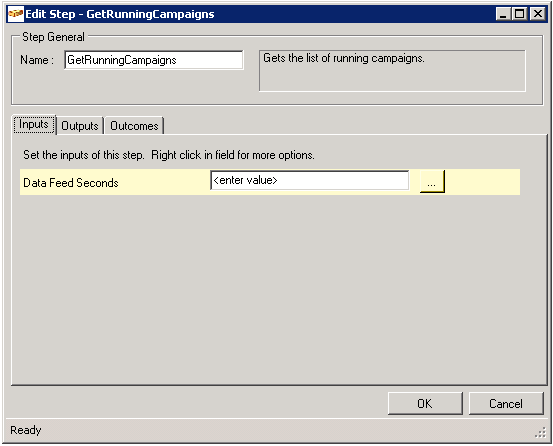This screenshot has height=446, width=553.
Task: Close the Edit Step dialog
Action: (538, 14)
